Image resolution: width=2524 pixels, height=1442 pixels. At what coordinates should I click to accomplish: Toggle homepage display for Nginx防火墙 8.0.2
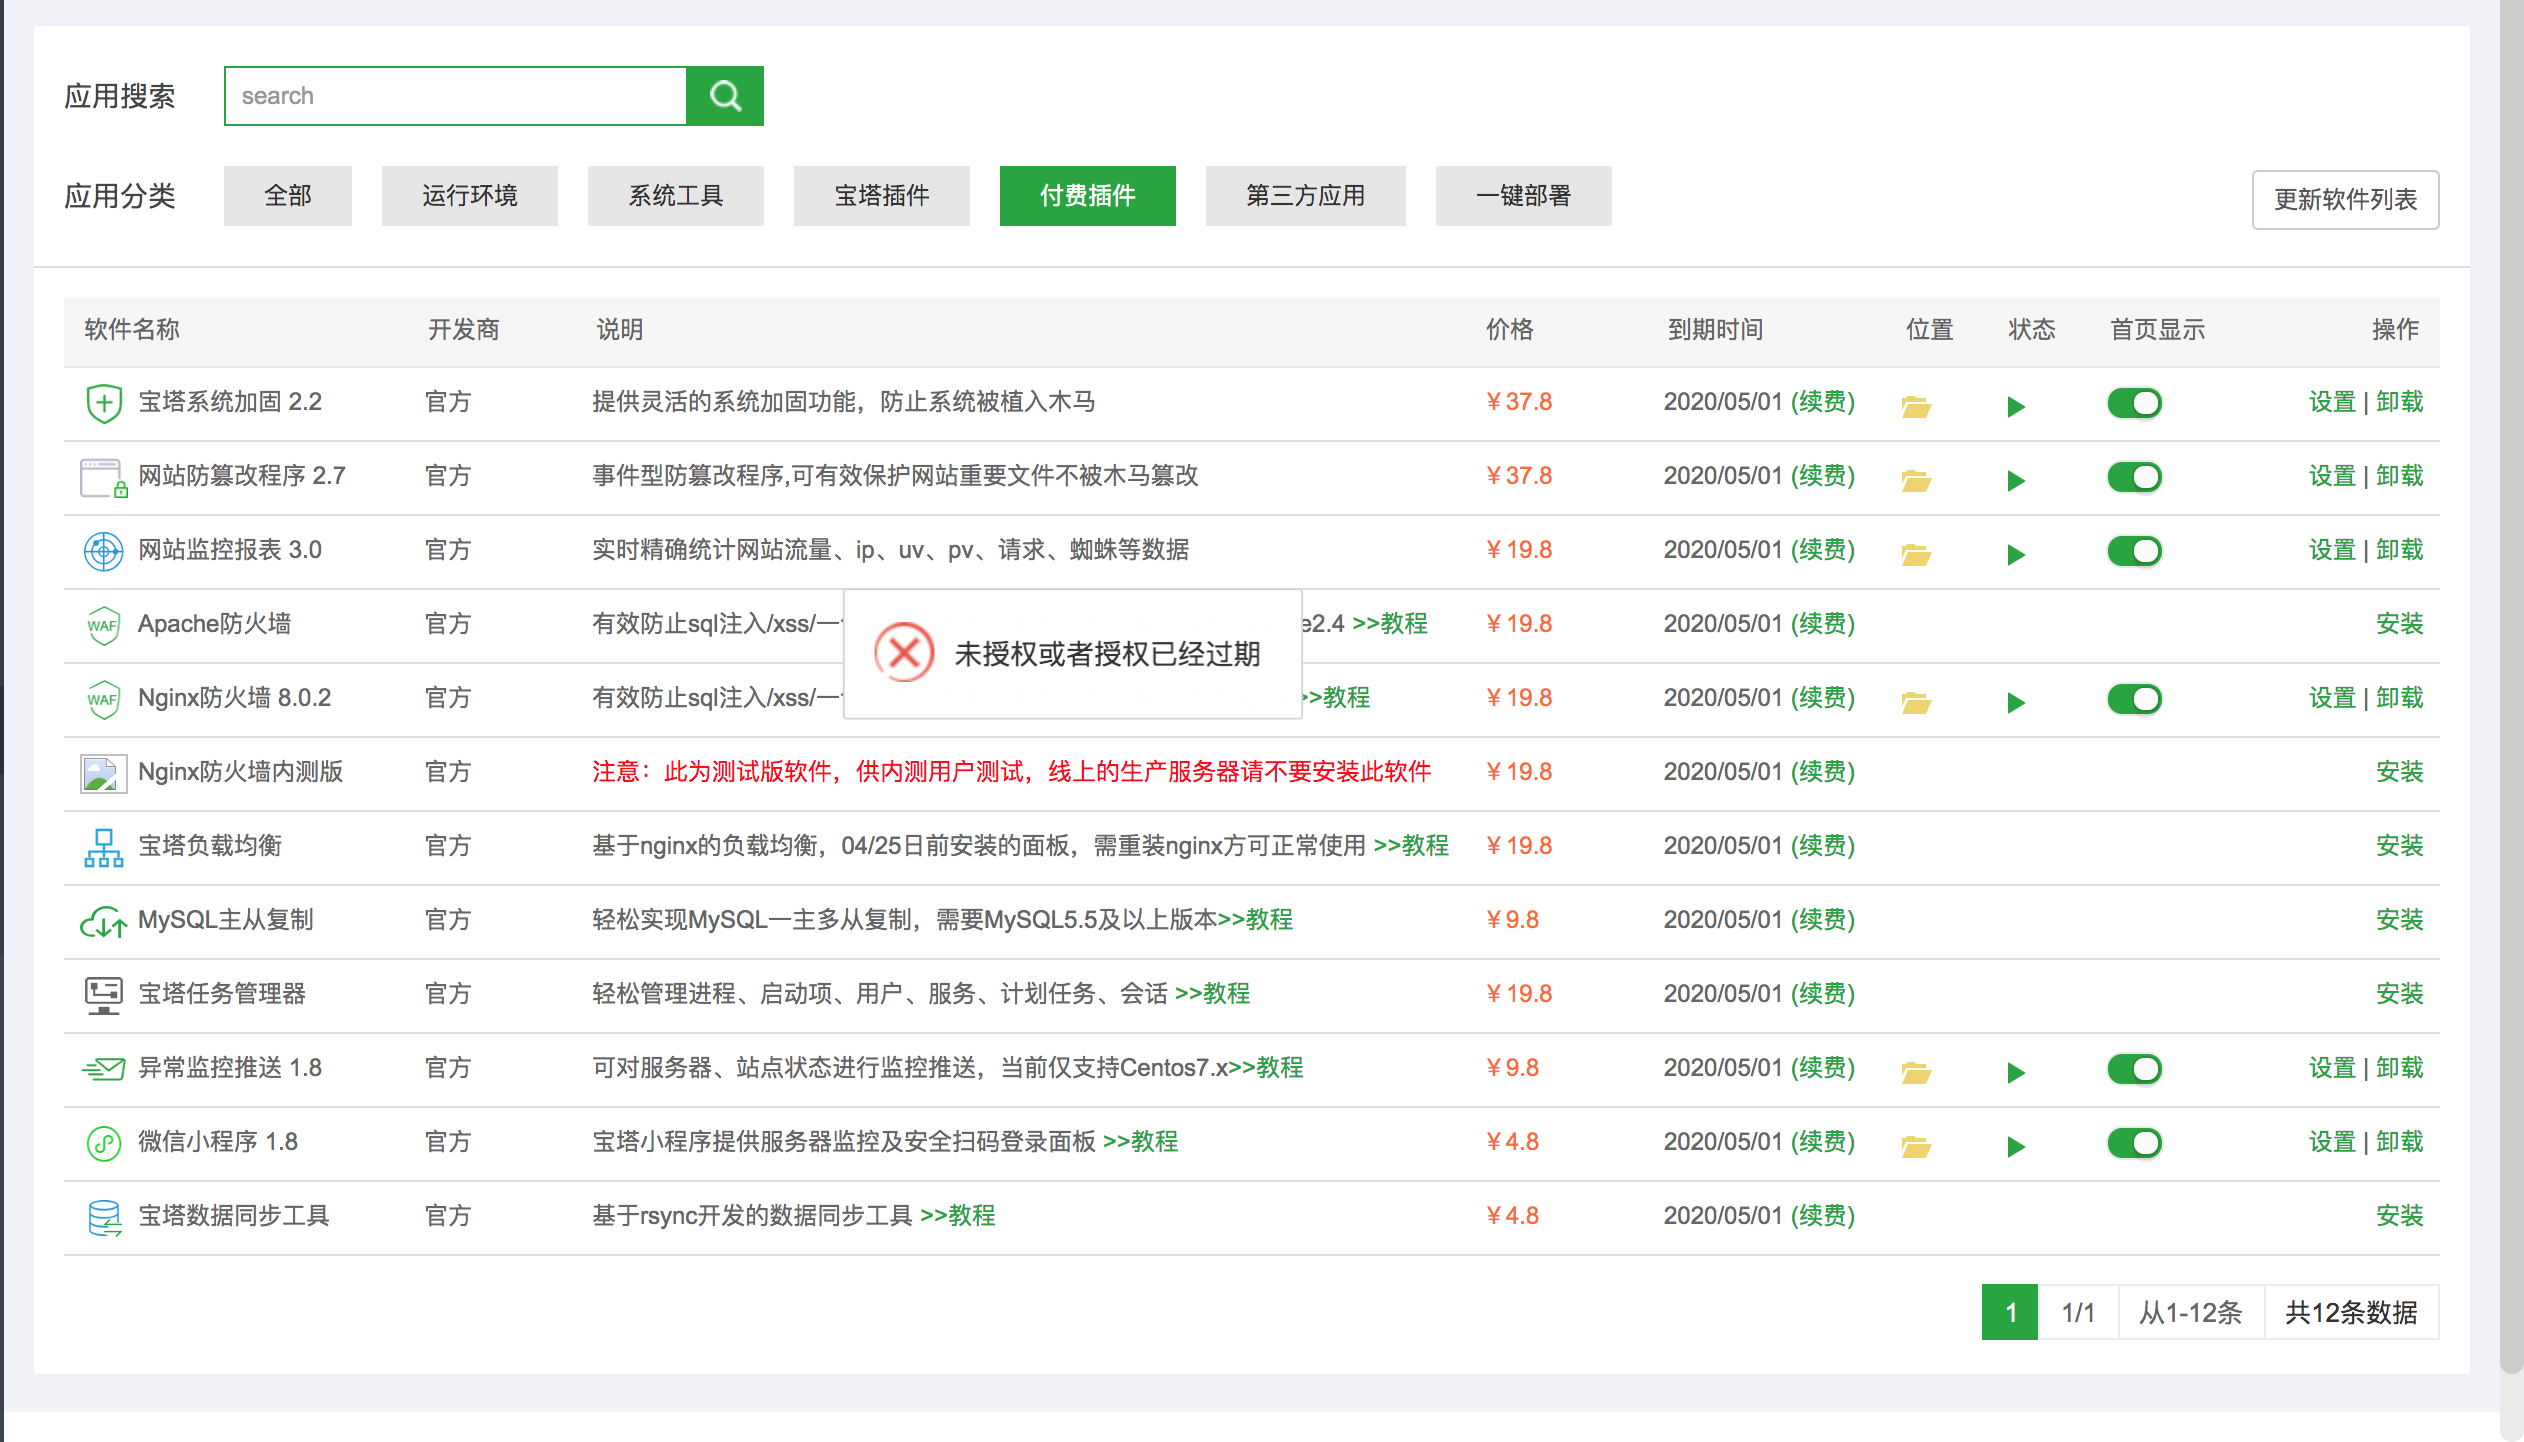coord(2135,699)
